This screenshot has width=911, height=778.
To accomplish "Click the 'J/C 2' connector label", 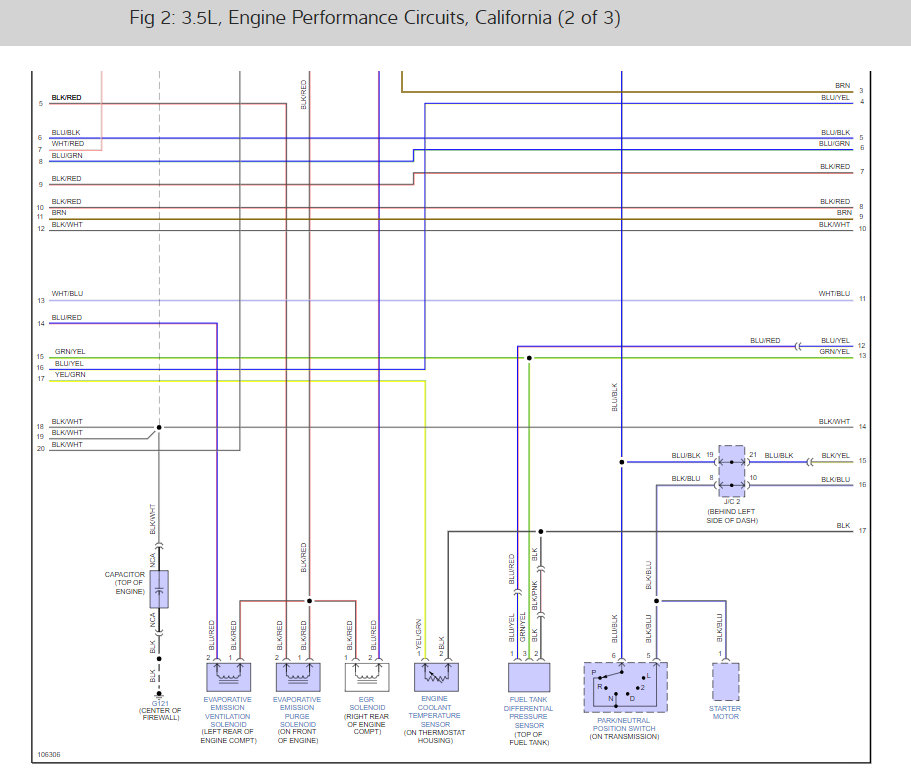I will [732, 501].
